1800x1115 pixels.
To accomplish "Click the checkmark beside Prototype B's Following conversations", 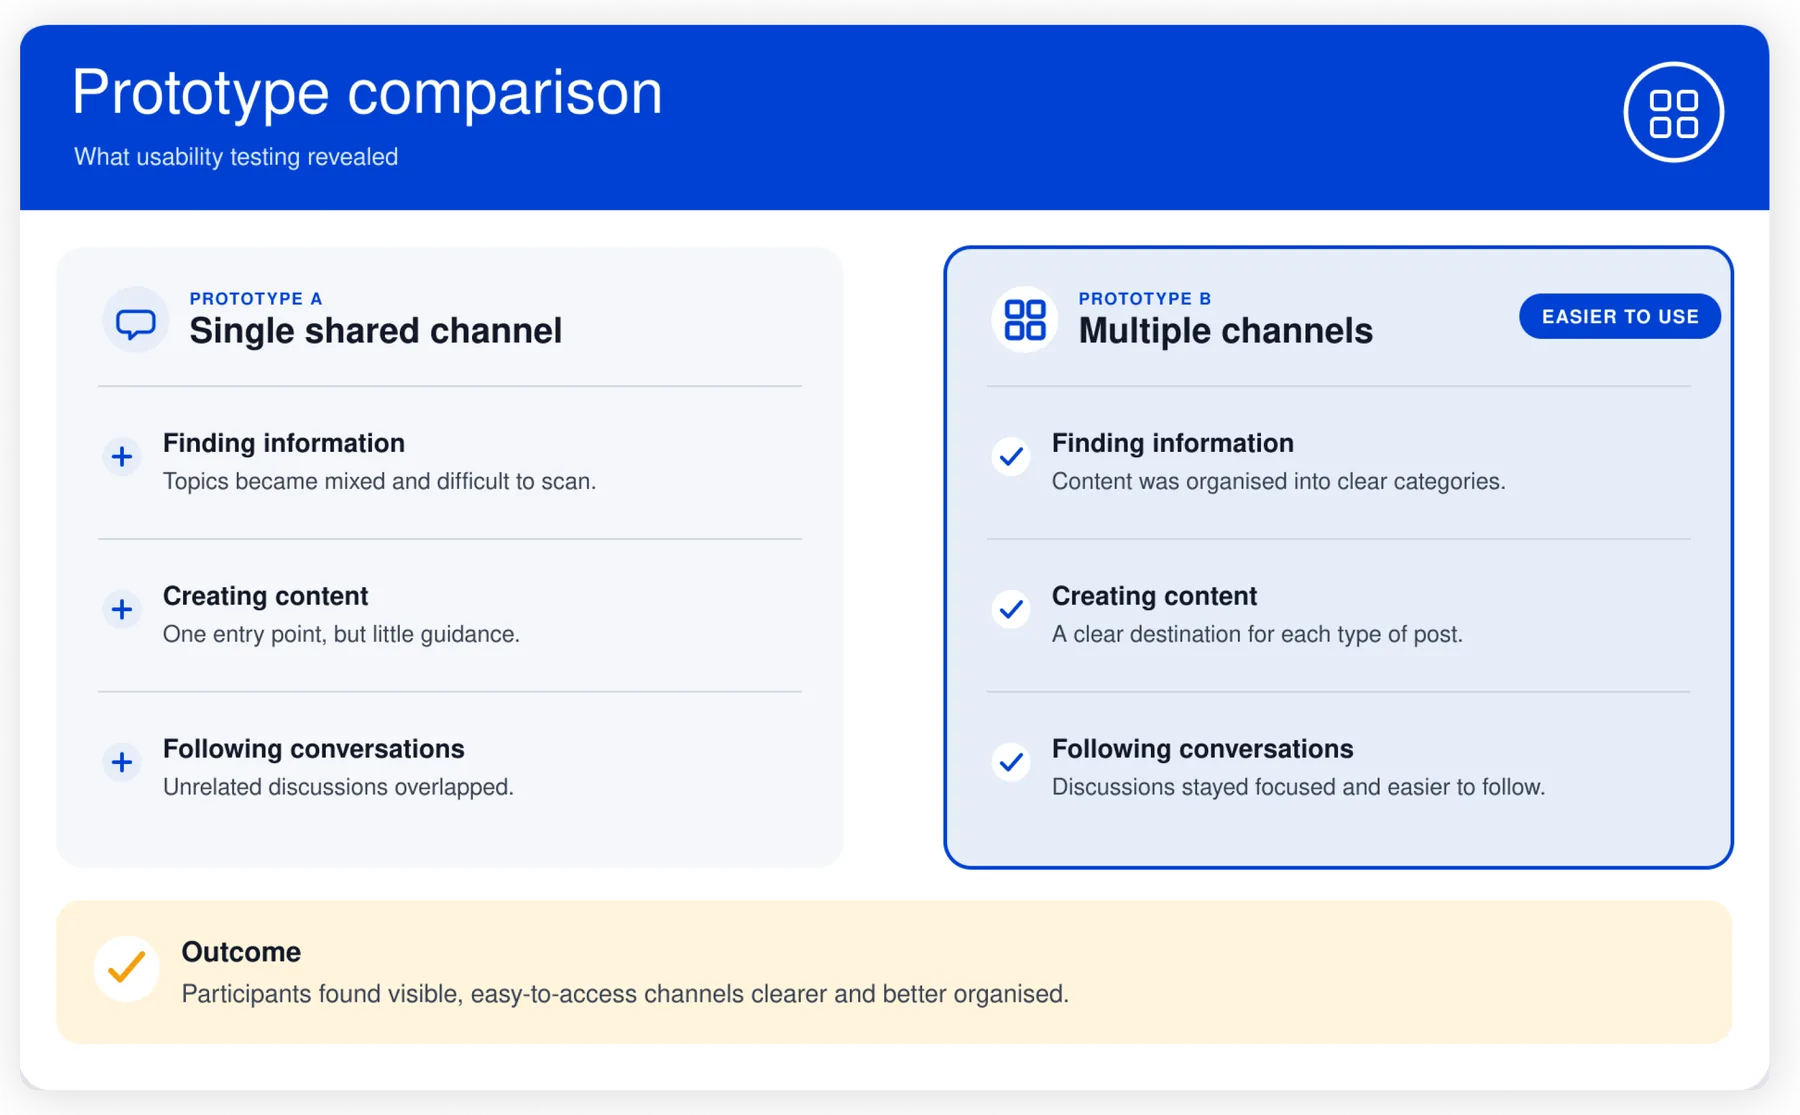I will 1011,762.
